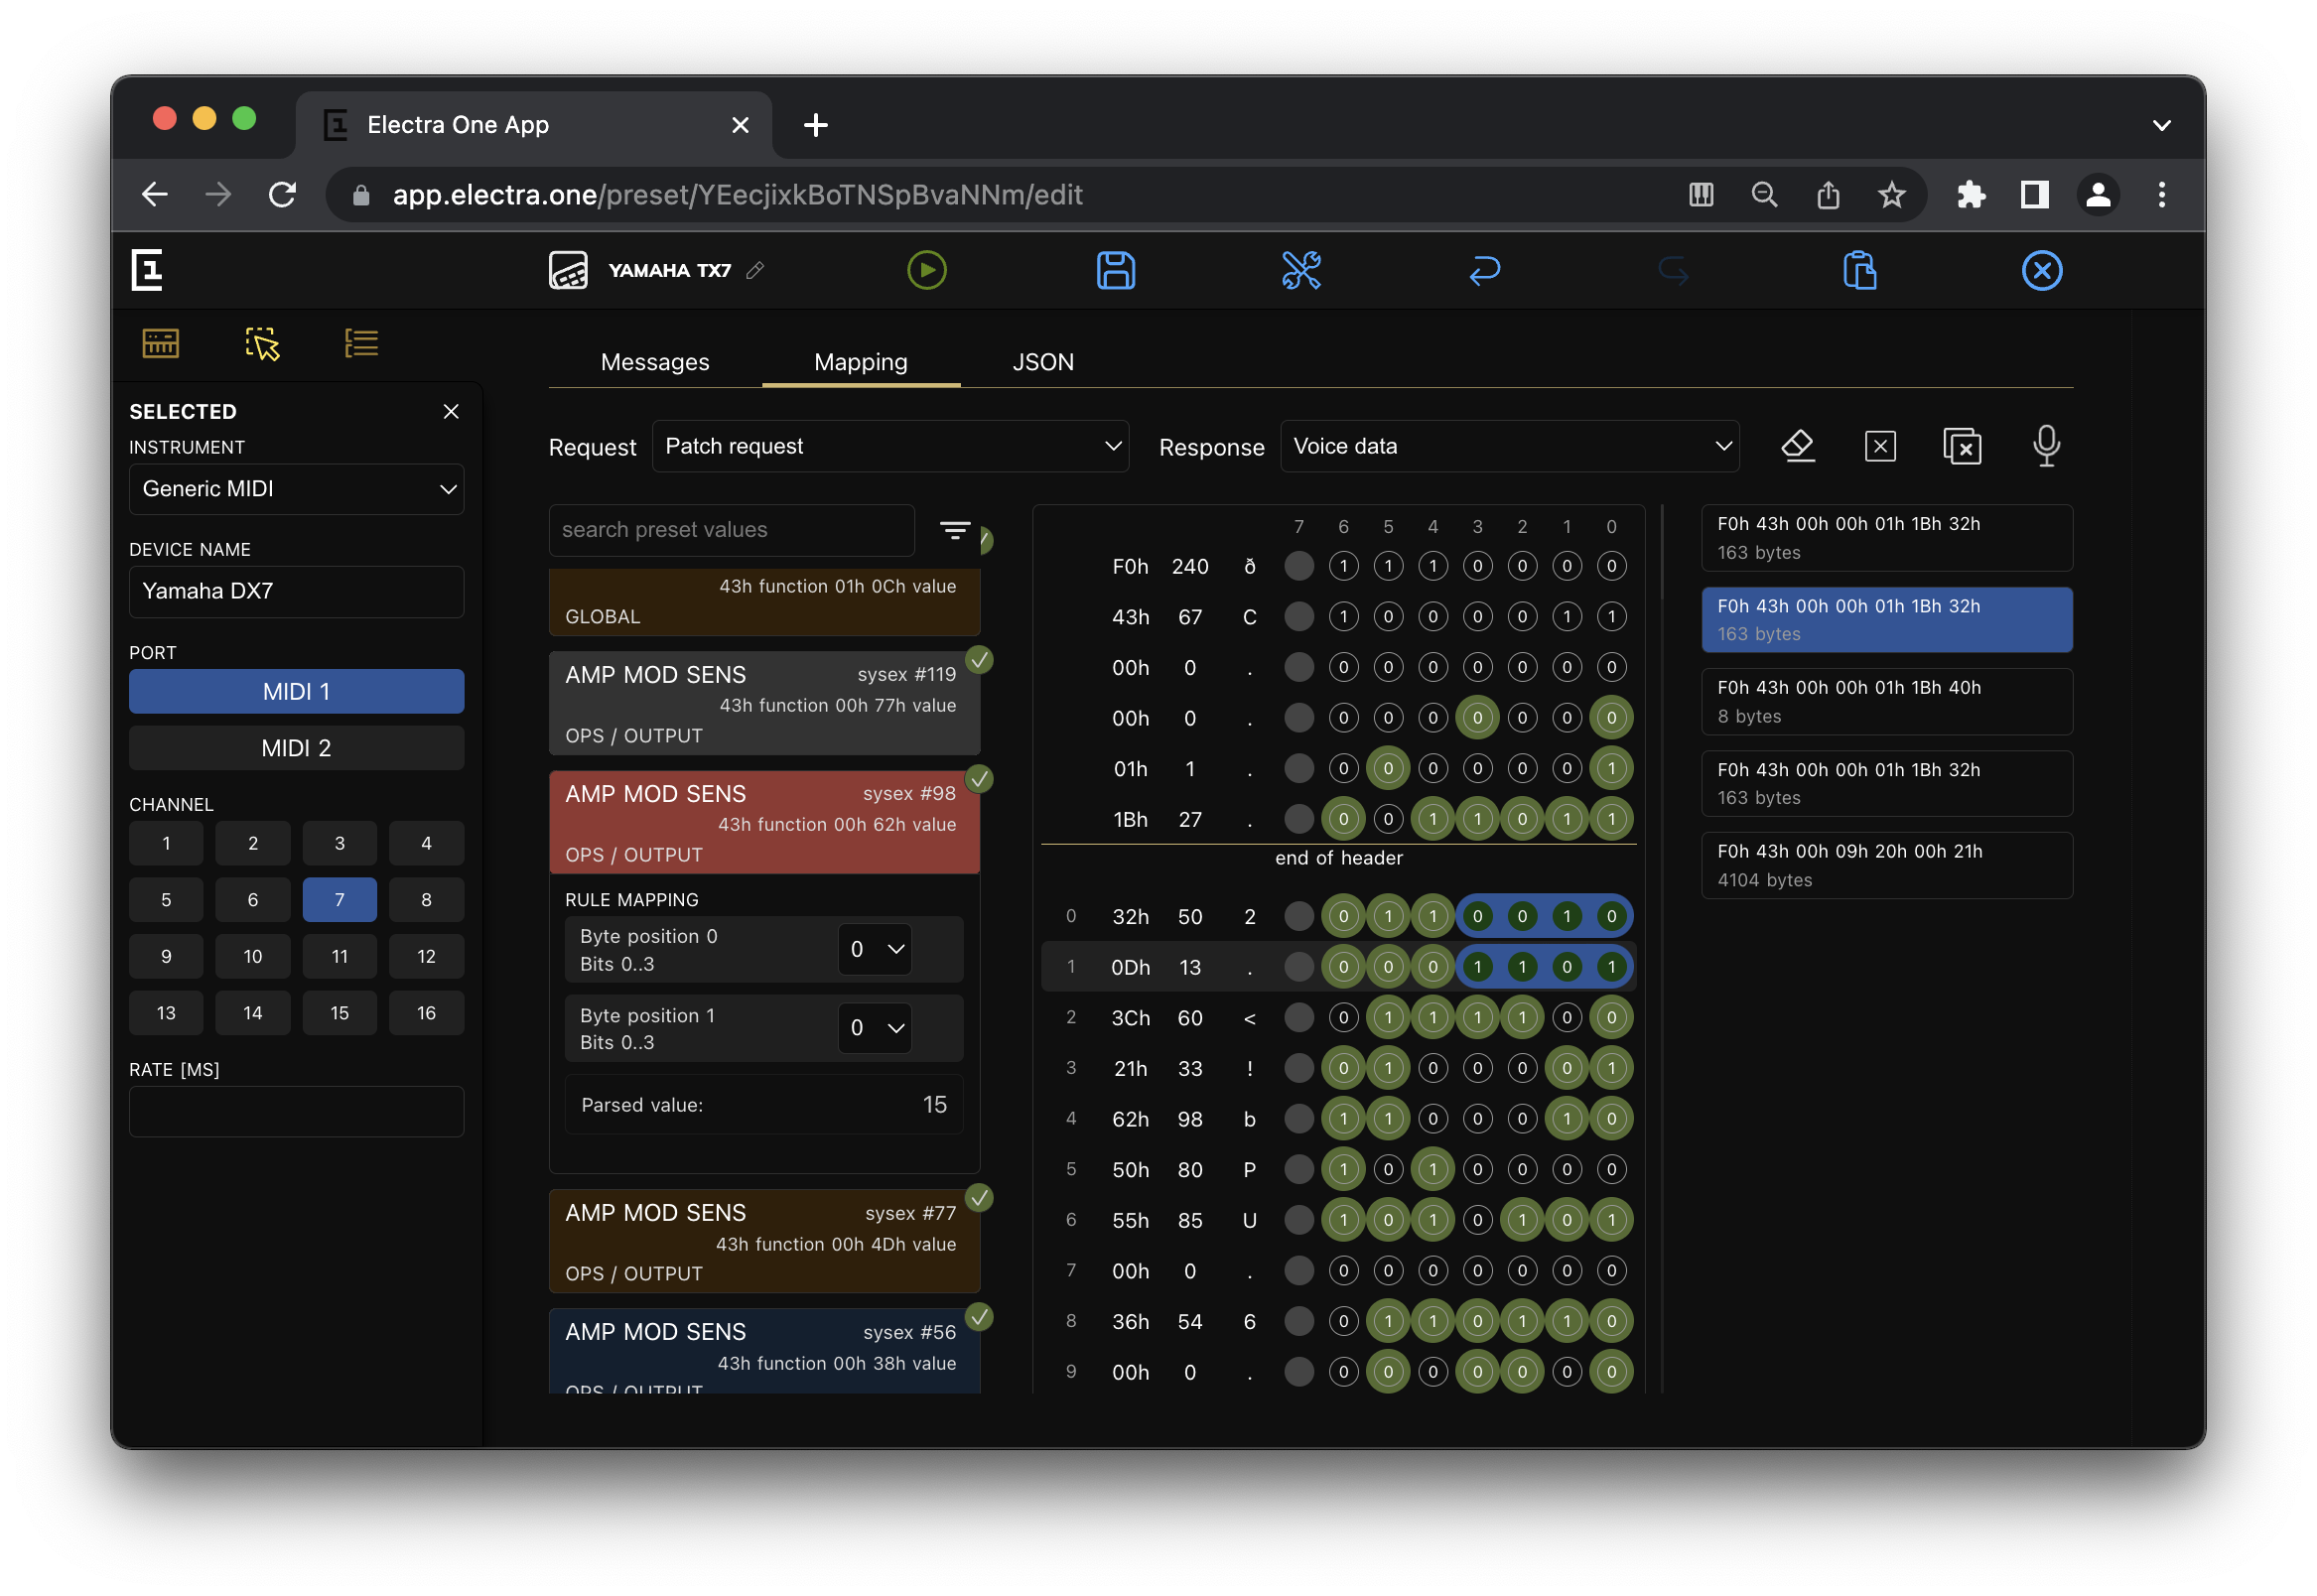Image resolution: width=2317 pixels, height=1596 pixels.
Task: Click the filter lines icon beside search
Action: [x=954, y=530]
